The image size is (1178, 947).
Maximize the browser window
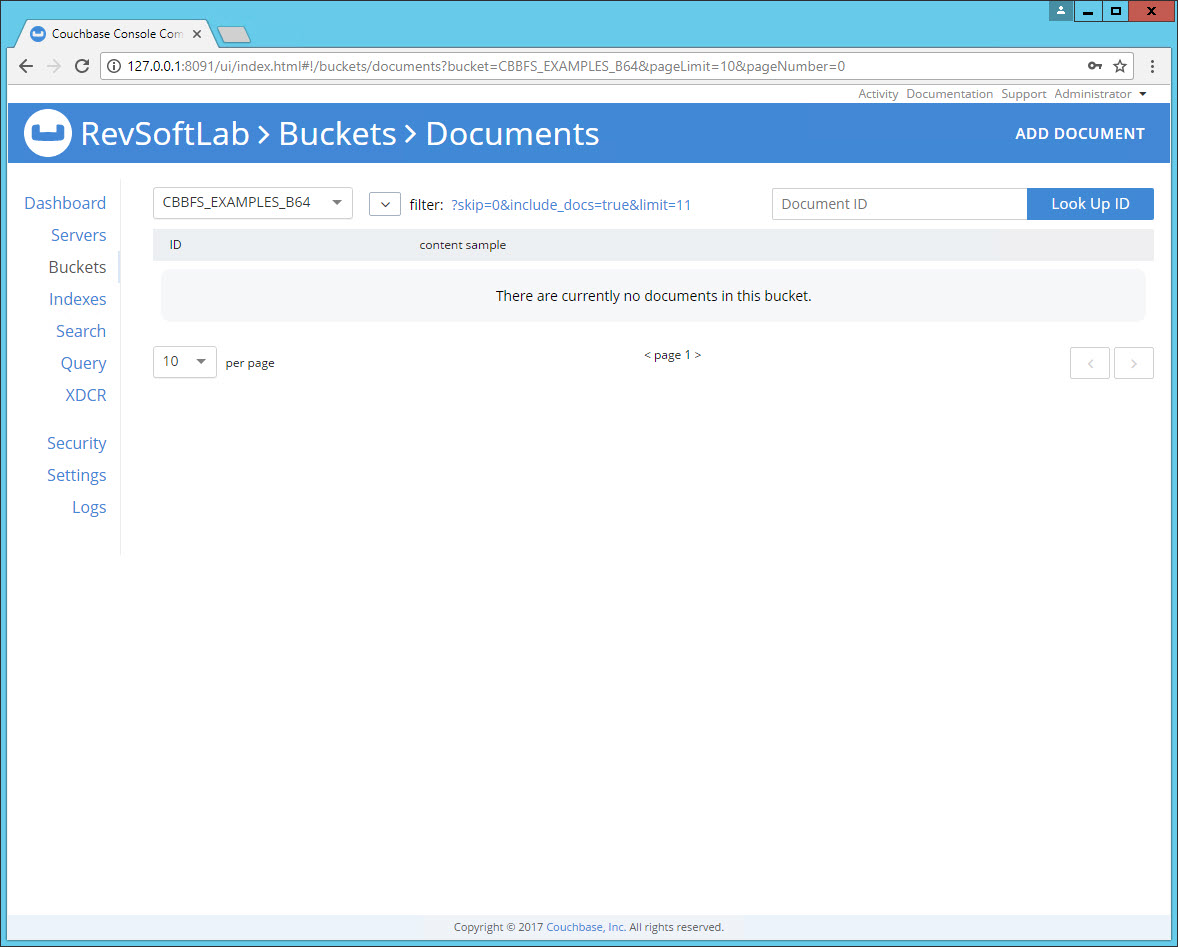pos(1116,11)
